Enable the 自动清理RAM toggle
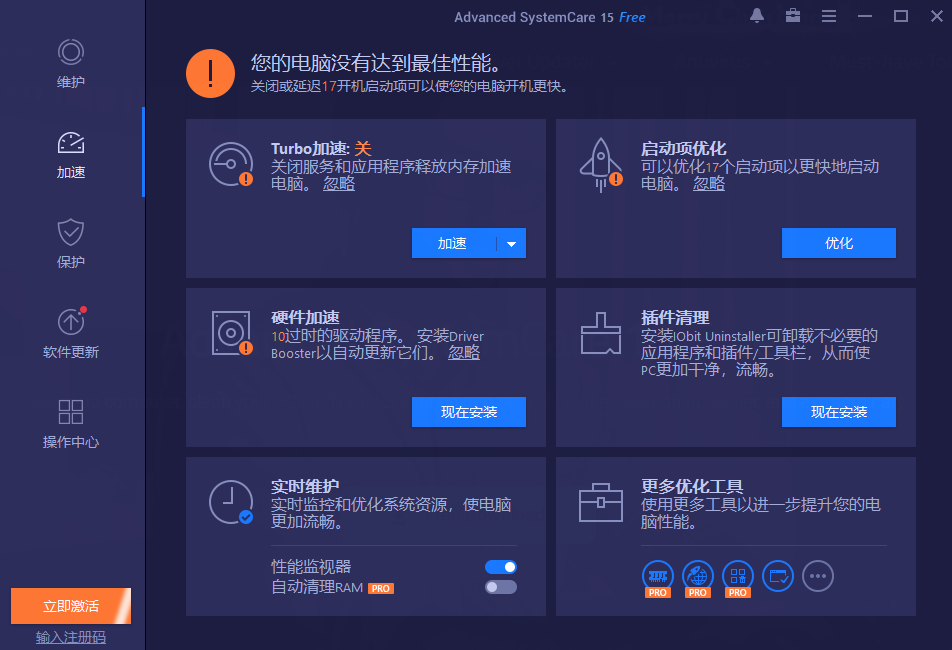The image size is (952, 650). click(501, 587)
